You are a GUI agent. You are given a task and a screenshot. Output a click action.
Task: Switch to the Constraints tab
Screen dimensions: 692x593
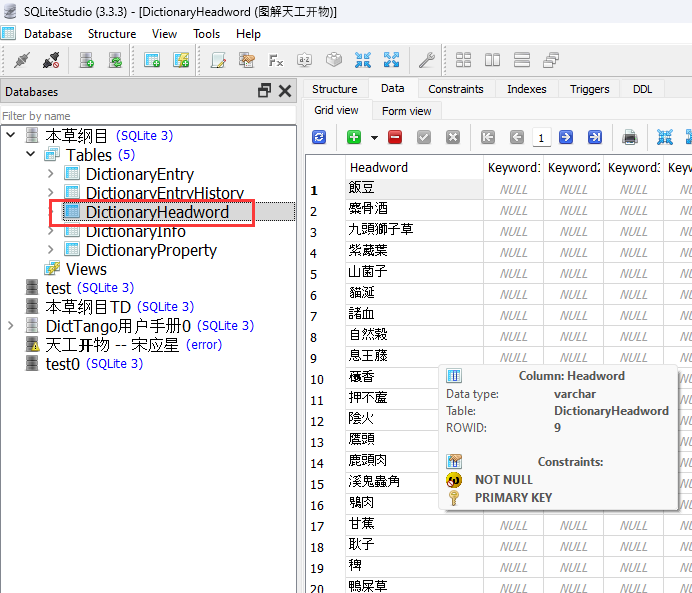(456, 89)
